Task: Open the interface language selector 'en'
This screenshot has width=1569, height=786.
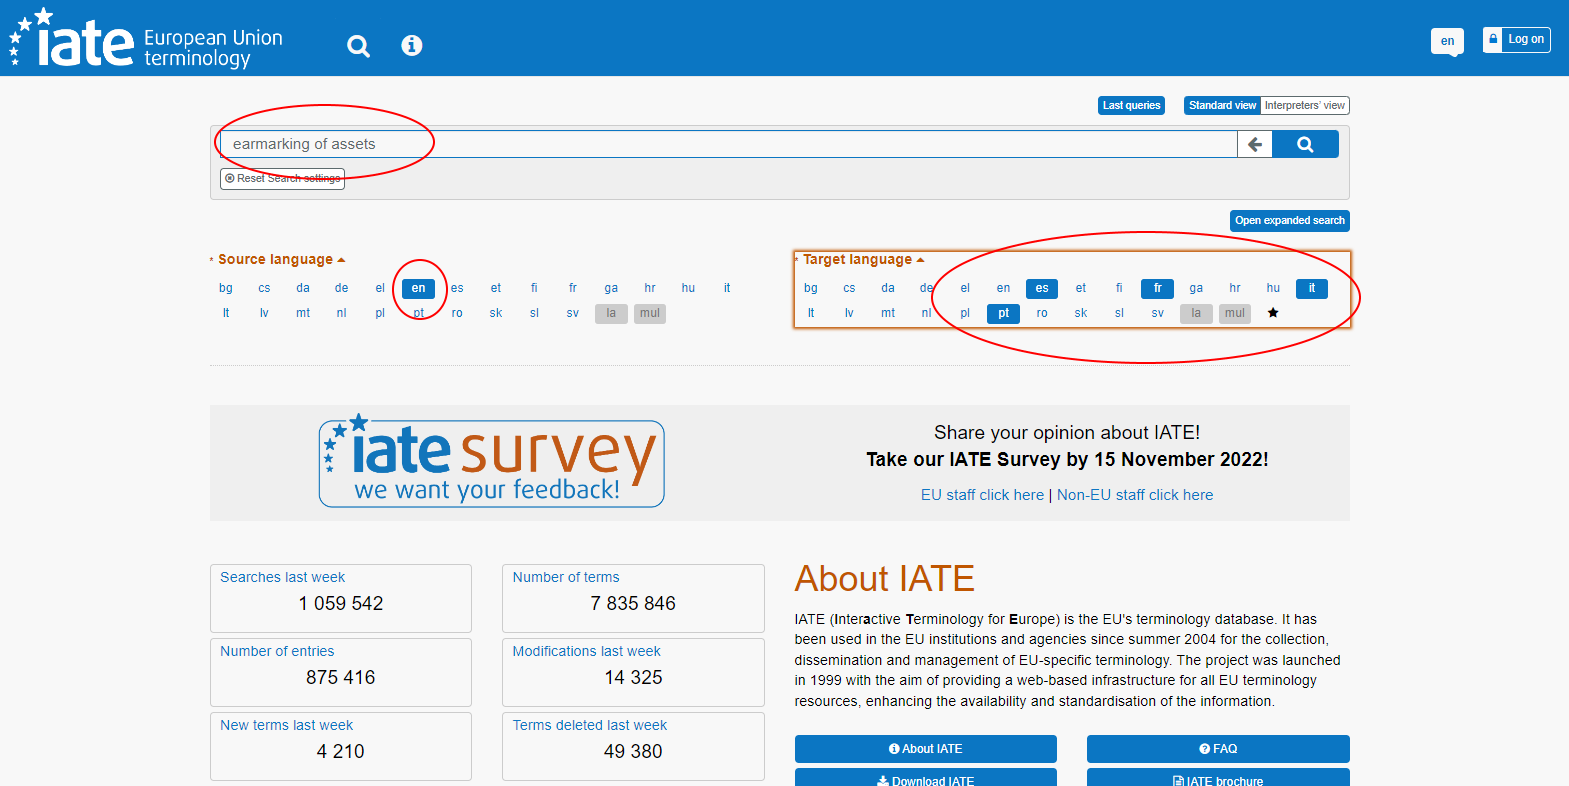Action: [x=1447, y=41]
